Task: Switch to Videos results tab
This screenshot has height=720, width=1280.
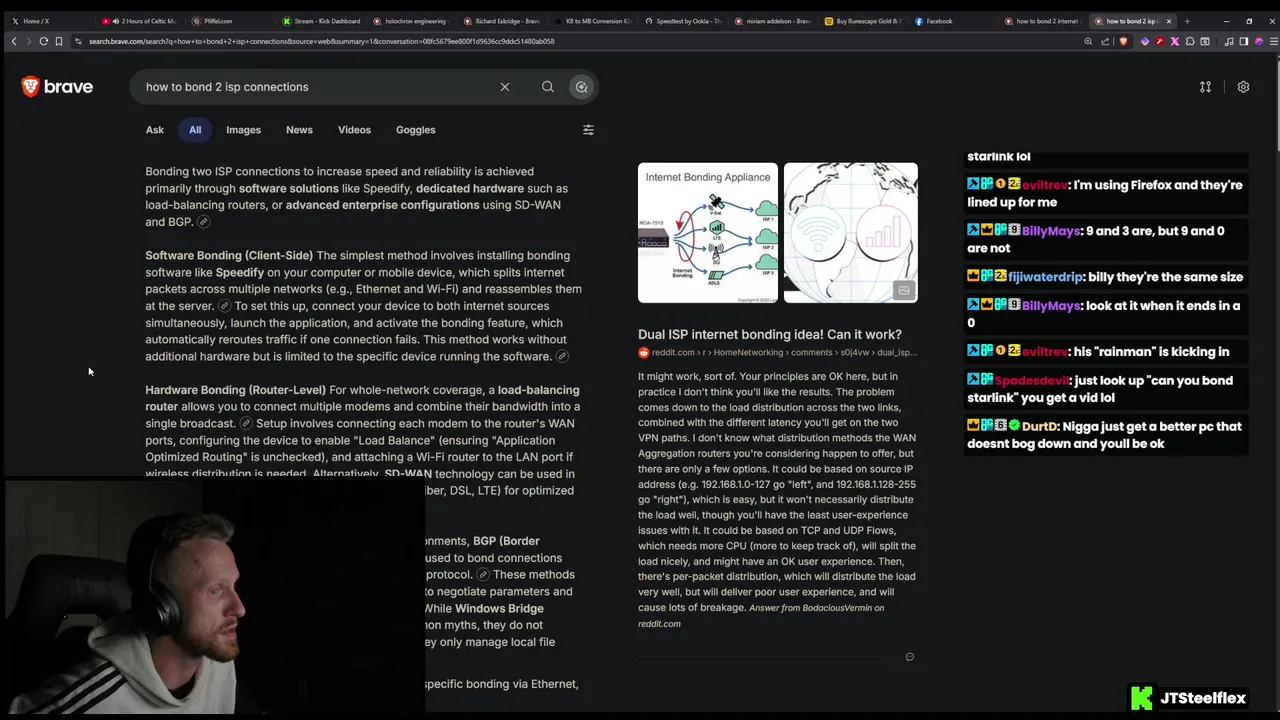Action: tap(354, 130)
